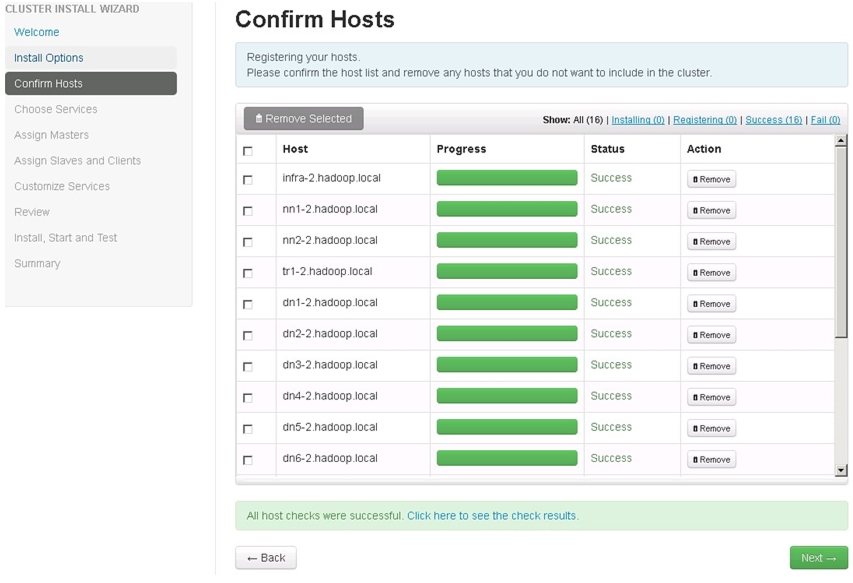853x583 pixels.
Task: Check the nn2-2.hadoop.local checkbox
Action: (x=248, y=241)
